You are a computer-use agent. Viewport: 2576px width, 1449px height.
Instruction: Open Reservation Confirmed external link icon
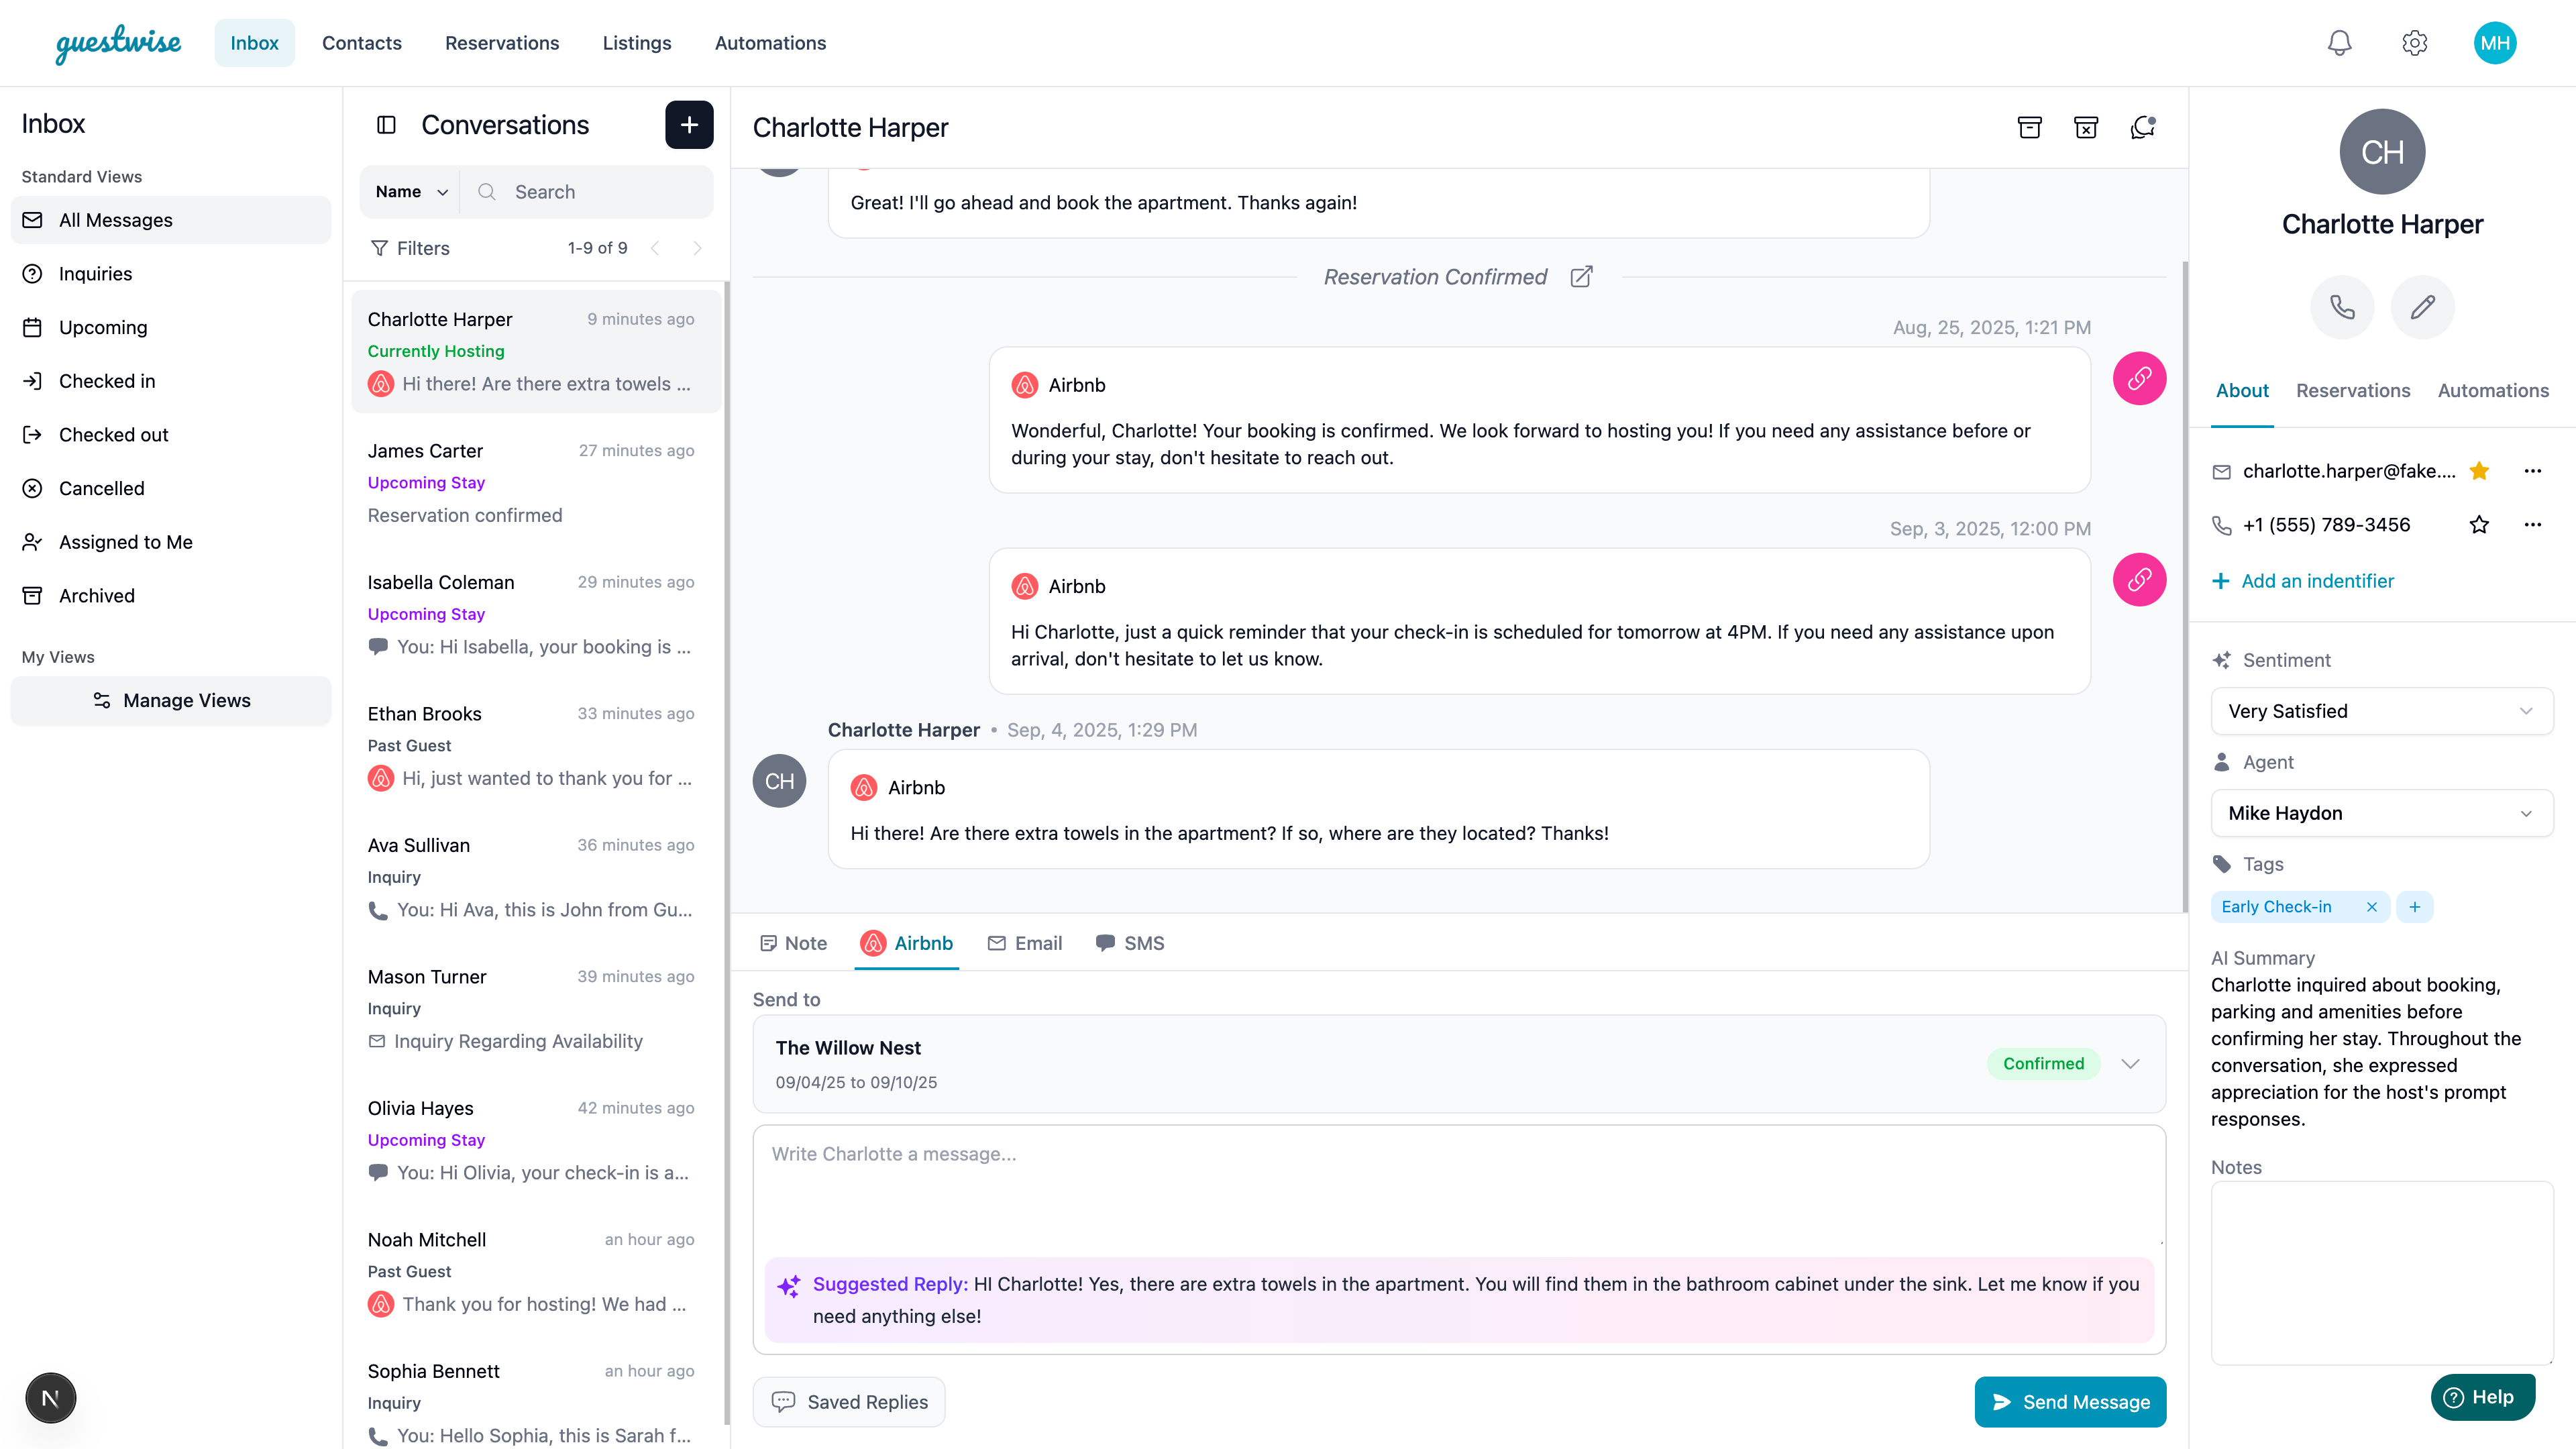[x=1581, y=277]
